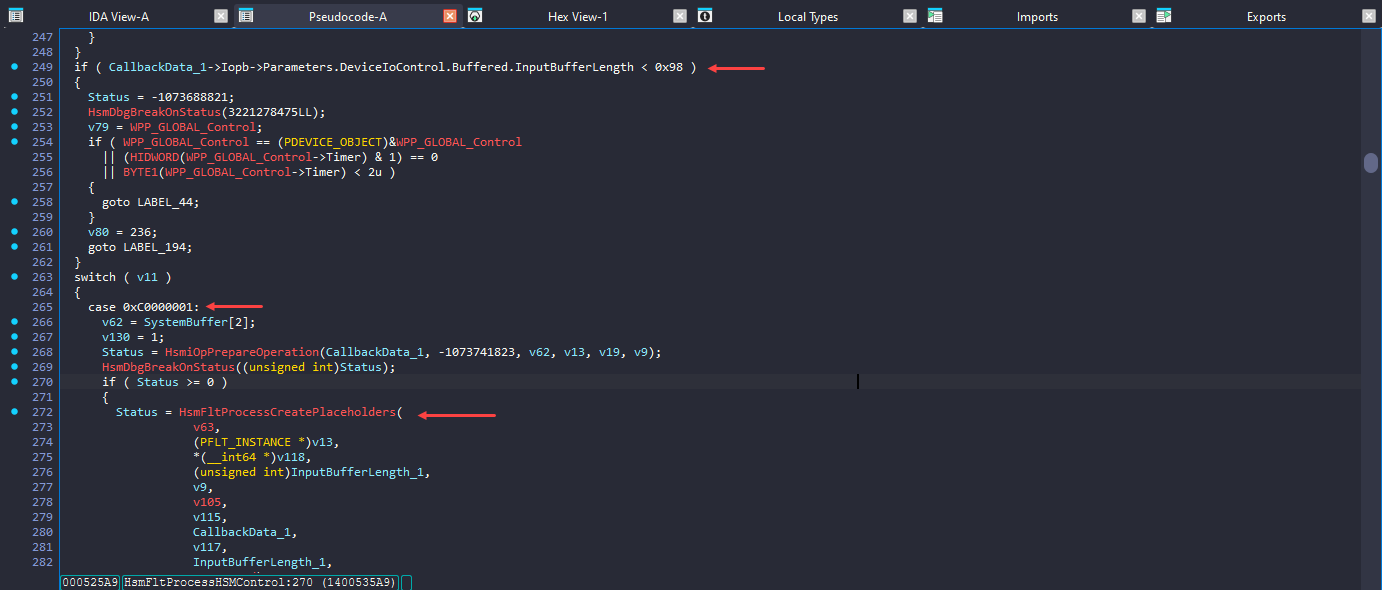1382x590 pixels.
Task: Select the IDA View-A tab label
Action: tap(119, 17)
